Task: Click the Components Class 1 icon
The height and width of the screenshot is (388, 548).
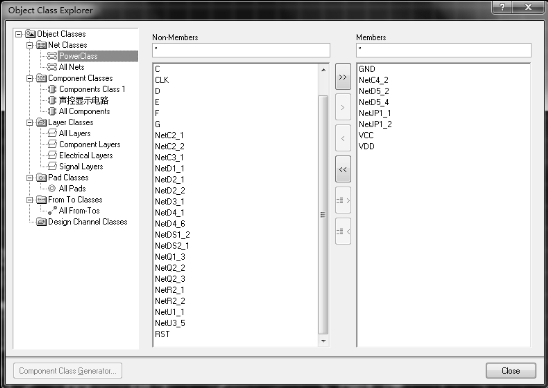Action: [52, 89]
